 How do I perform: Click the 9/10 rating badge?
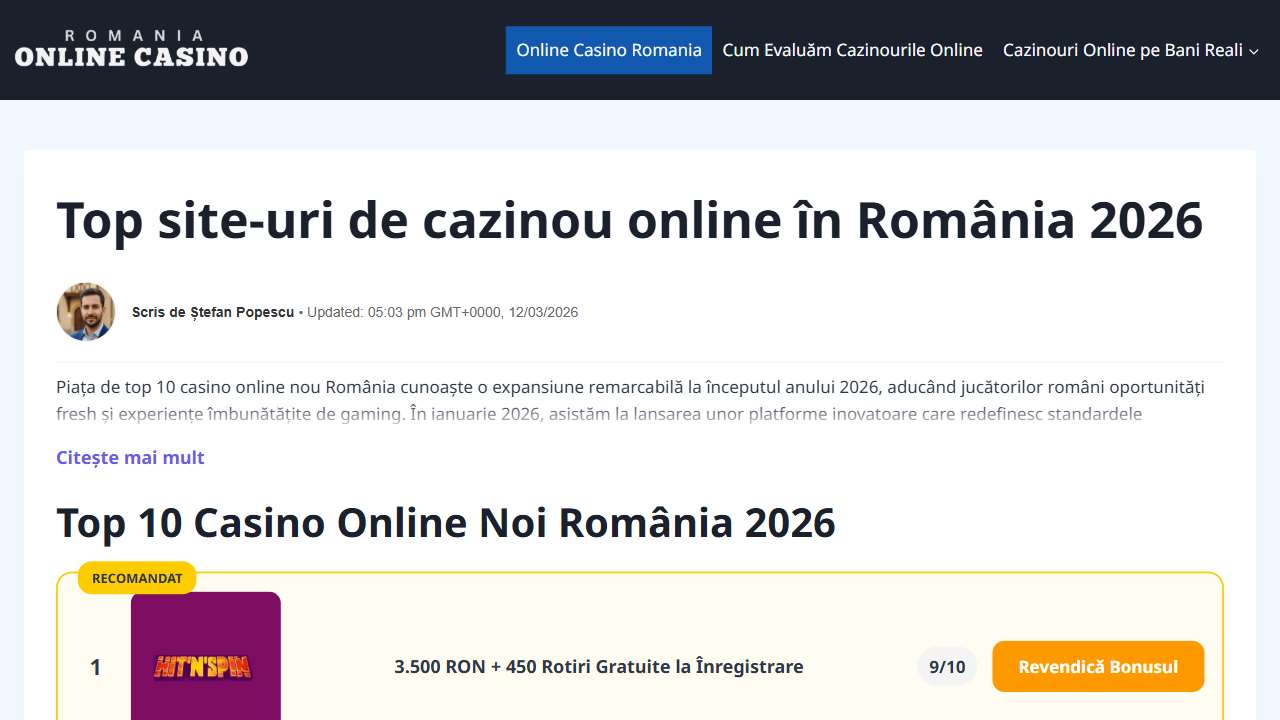tap(946, 667)
